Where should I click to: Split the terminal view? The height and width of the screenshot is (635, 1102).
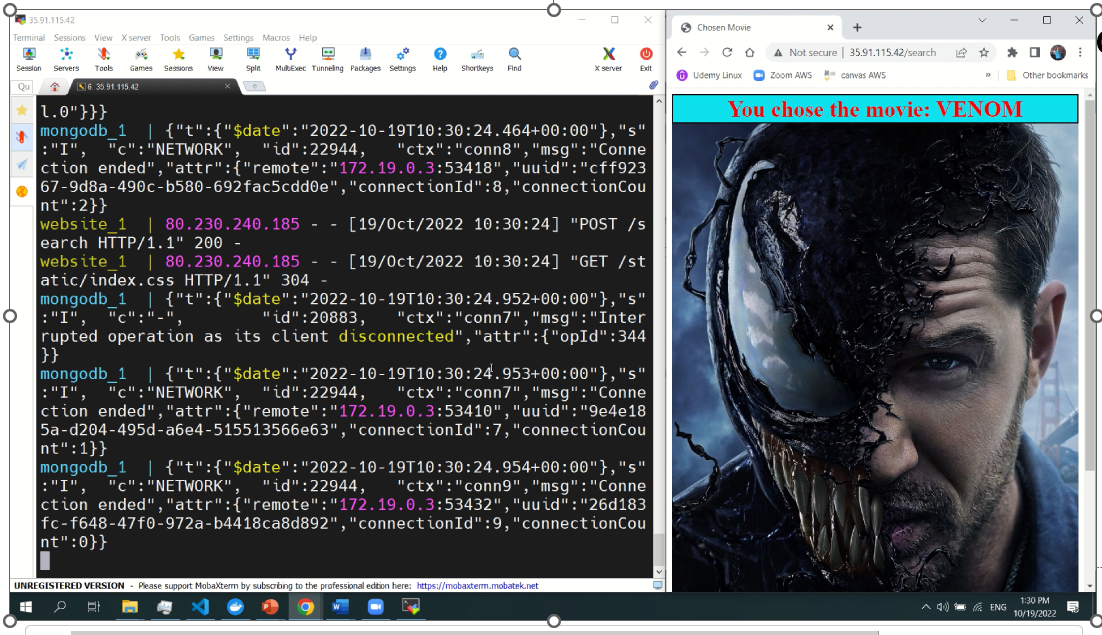pos(253,55)
